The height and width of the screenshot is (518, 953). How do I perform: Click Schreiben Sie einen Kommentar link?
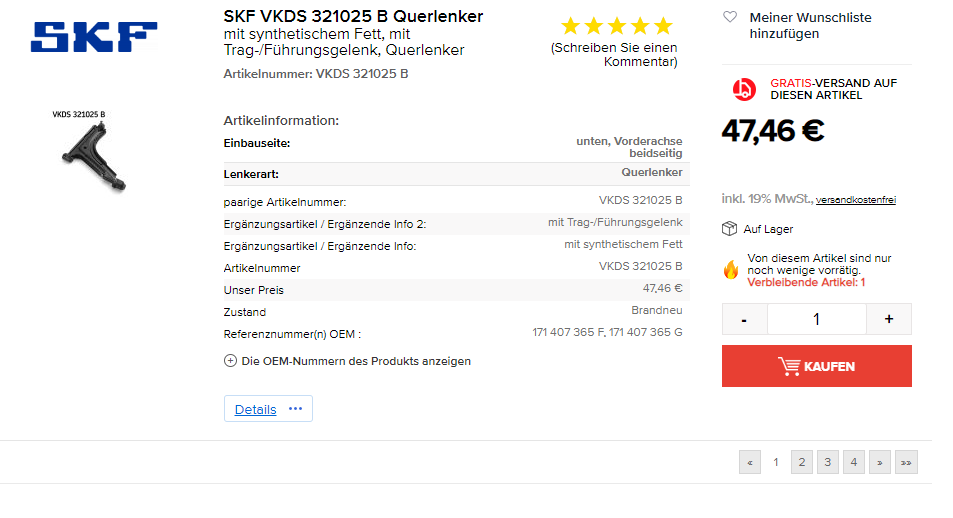click(614, 54)
